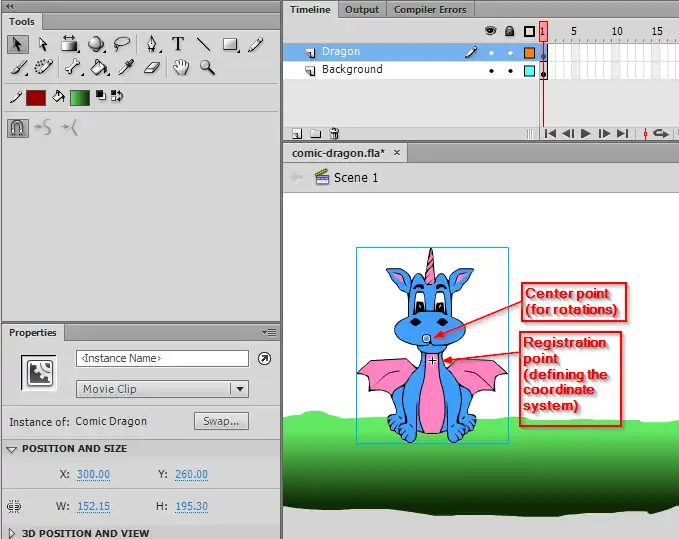Toggle visibility of the Background layer
This screenshot has height=539, width=679.
click(491, 71)
